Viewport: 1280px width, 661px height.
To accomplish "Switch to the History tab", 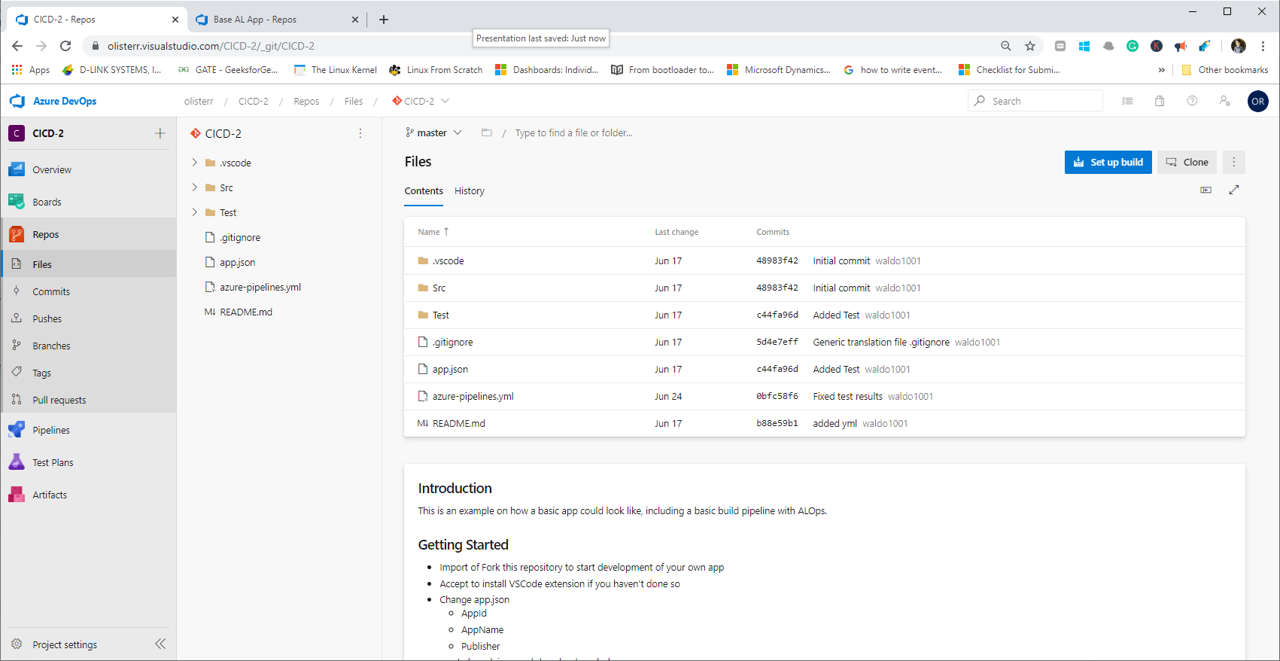I will (x=469, y=191).
